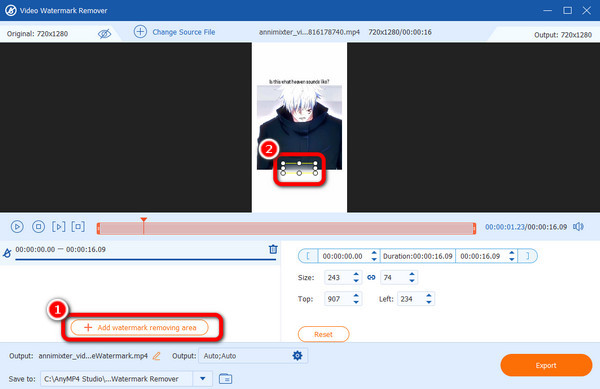Click the watermark selection box on video

point(299,168)
